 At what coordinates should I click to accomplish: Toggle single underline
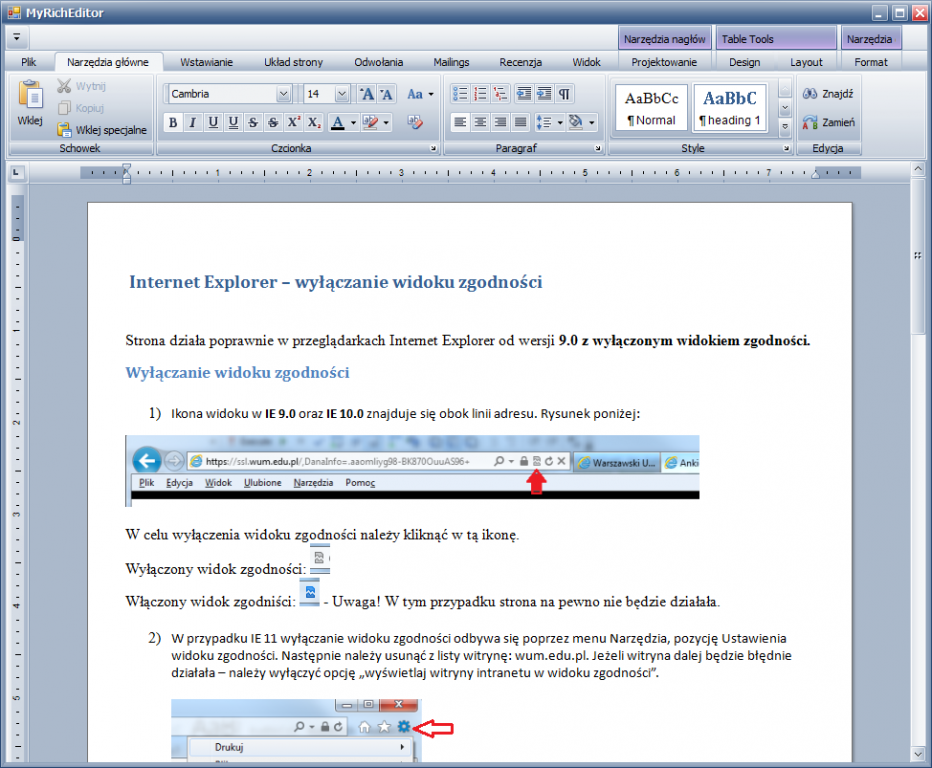point(213,122)
